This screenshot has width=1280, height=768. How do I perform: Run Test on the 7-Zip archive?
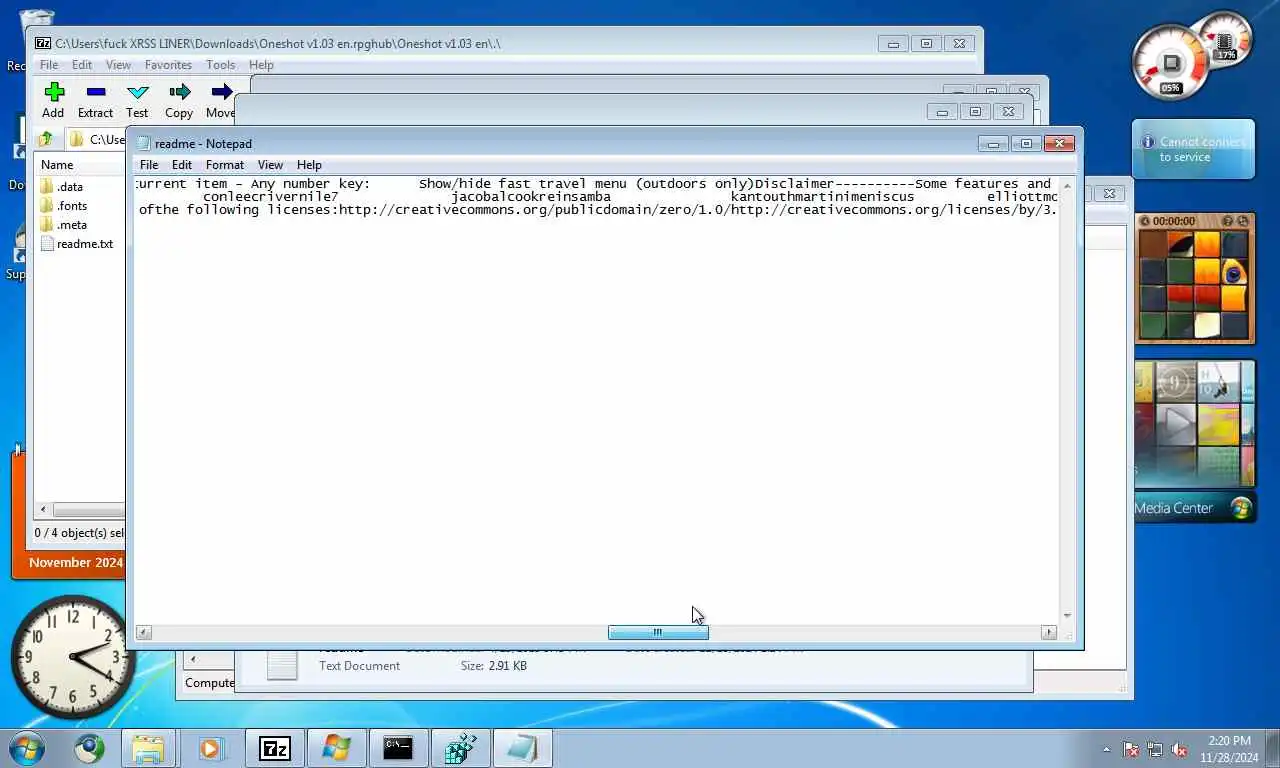(x=137, y=100)
